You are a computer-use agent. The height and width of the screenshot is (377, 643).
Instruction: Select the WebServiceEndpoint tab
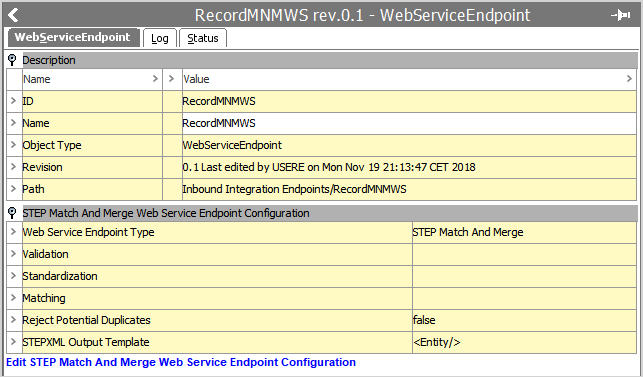[x=73, y=37]
